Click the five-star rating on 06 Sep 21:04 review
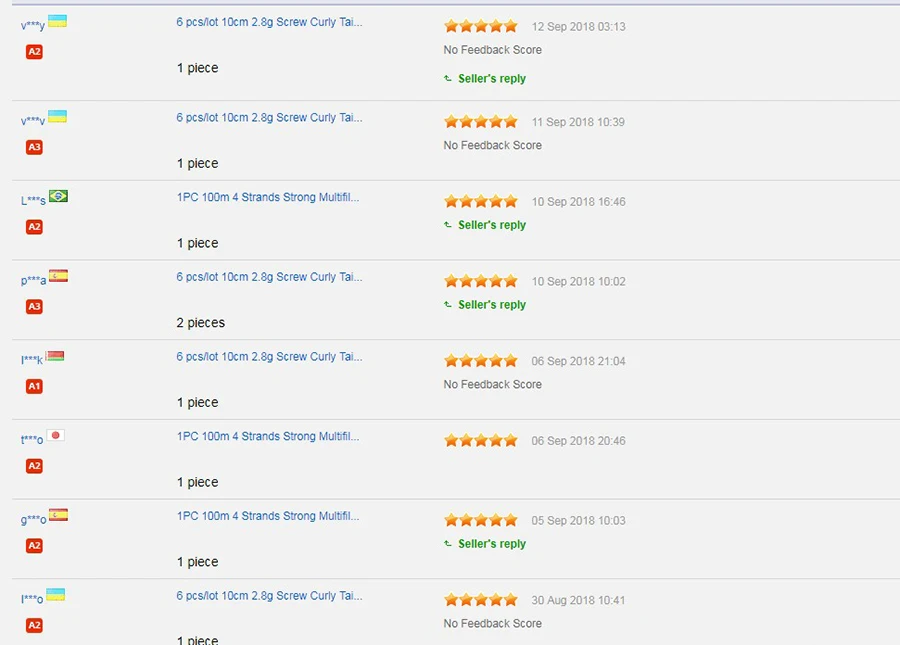The height and width of the screenshot is (645, 900). click(x=481, y=361)
